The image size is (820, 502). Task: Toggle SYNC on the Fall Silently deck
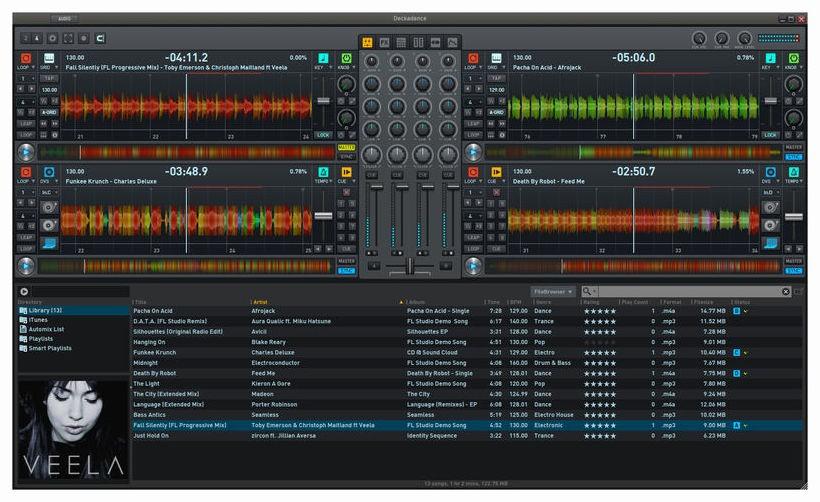coord(346,156)
